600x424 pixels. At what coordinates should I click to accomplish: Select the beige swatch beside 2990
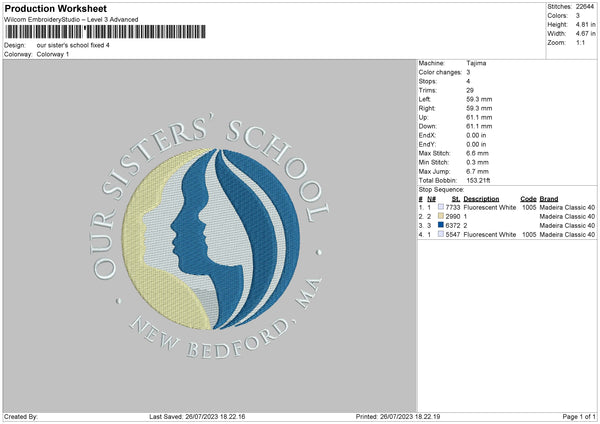click(x=441, y=216)
